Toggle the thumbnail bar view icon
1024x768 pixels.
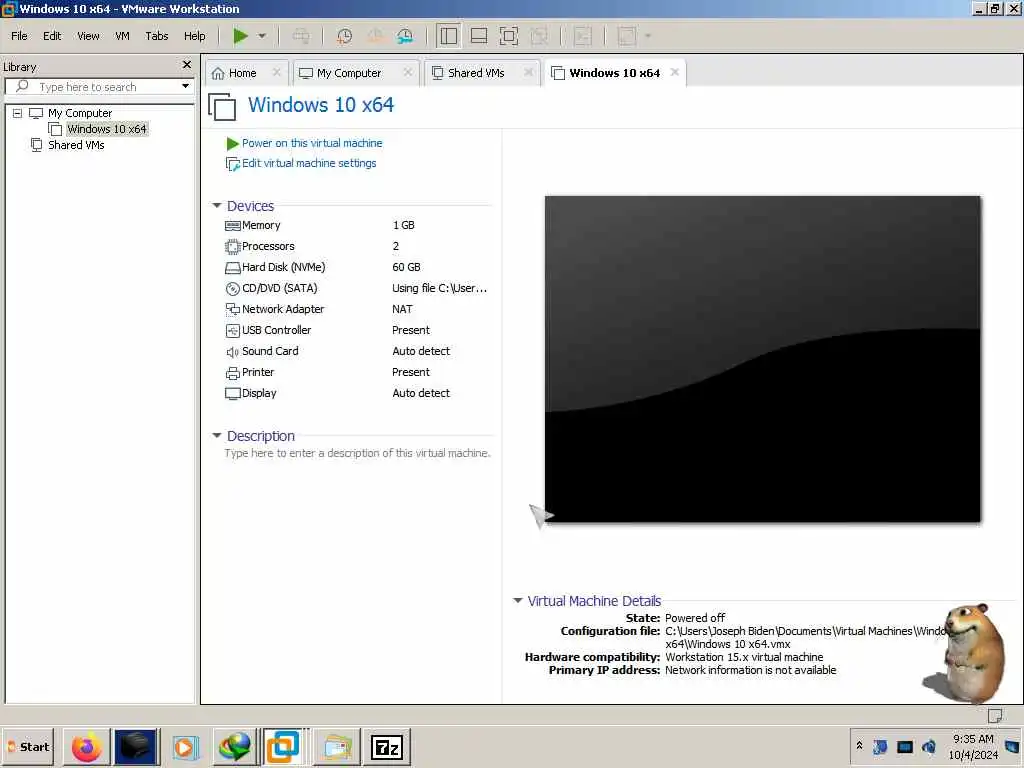point(479,36)
